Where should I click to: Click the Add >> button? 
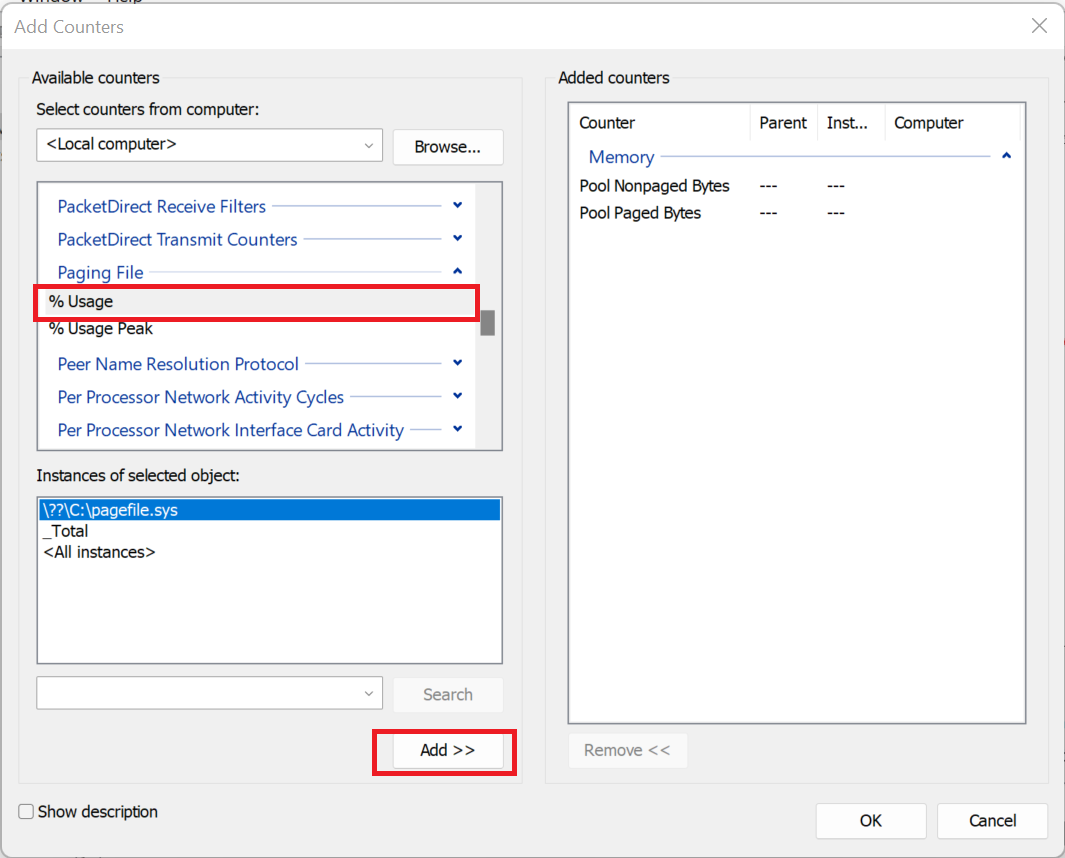click(x=447, y=750)
